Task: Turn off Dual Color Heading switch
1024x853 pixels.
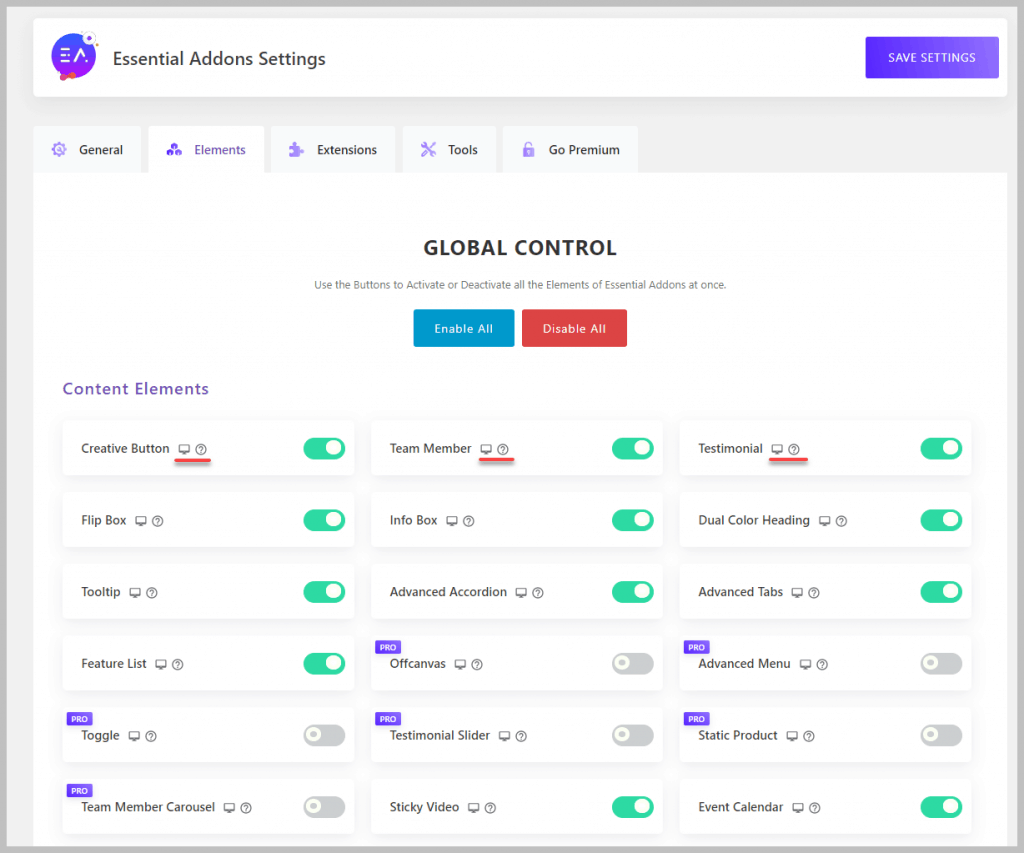Action: pyautogui.click(x=942, y=521)
